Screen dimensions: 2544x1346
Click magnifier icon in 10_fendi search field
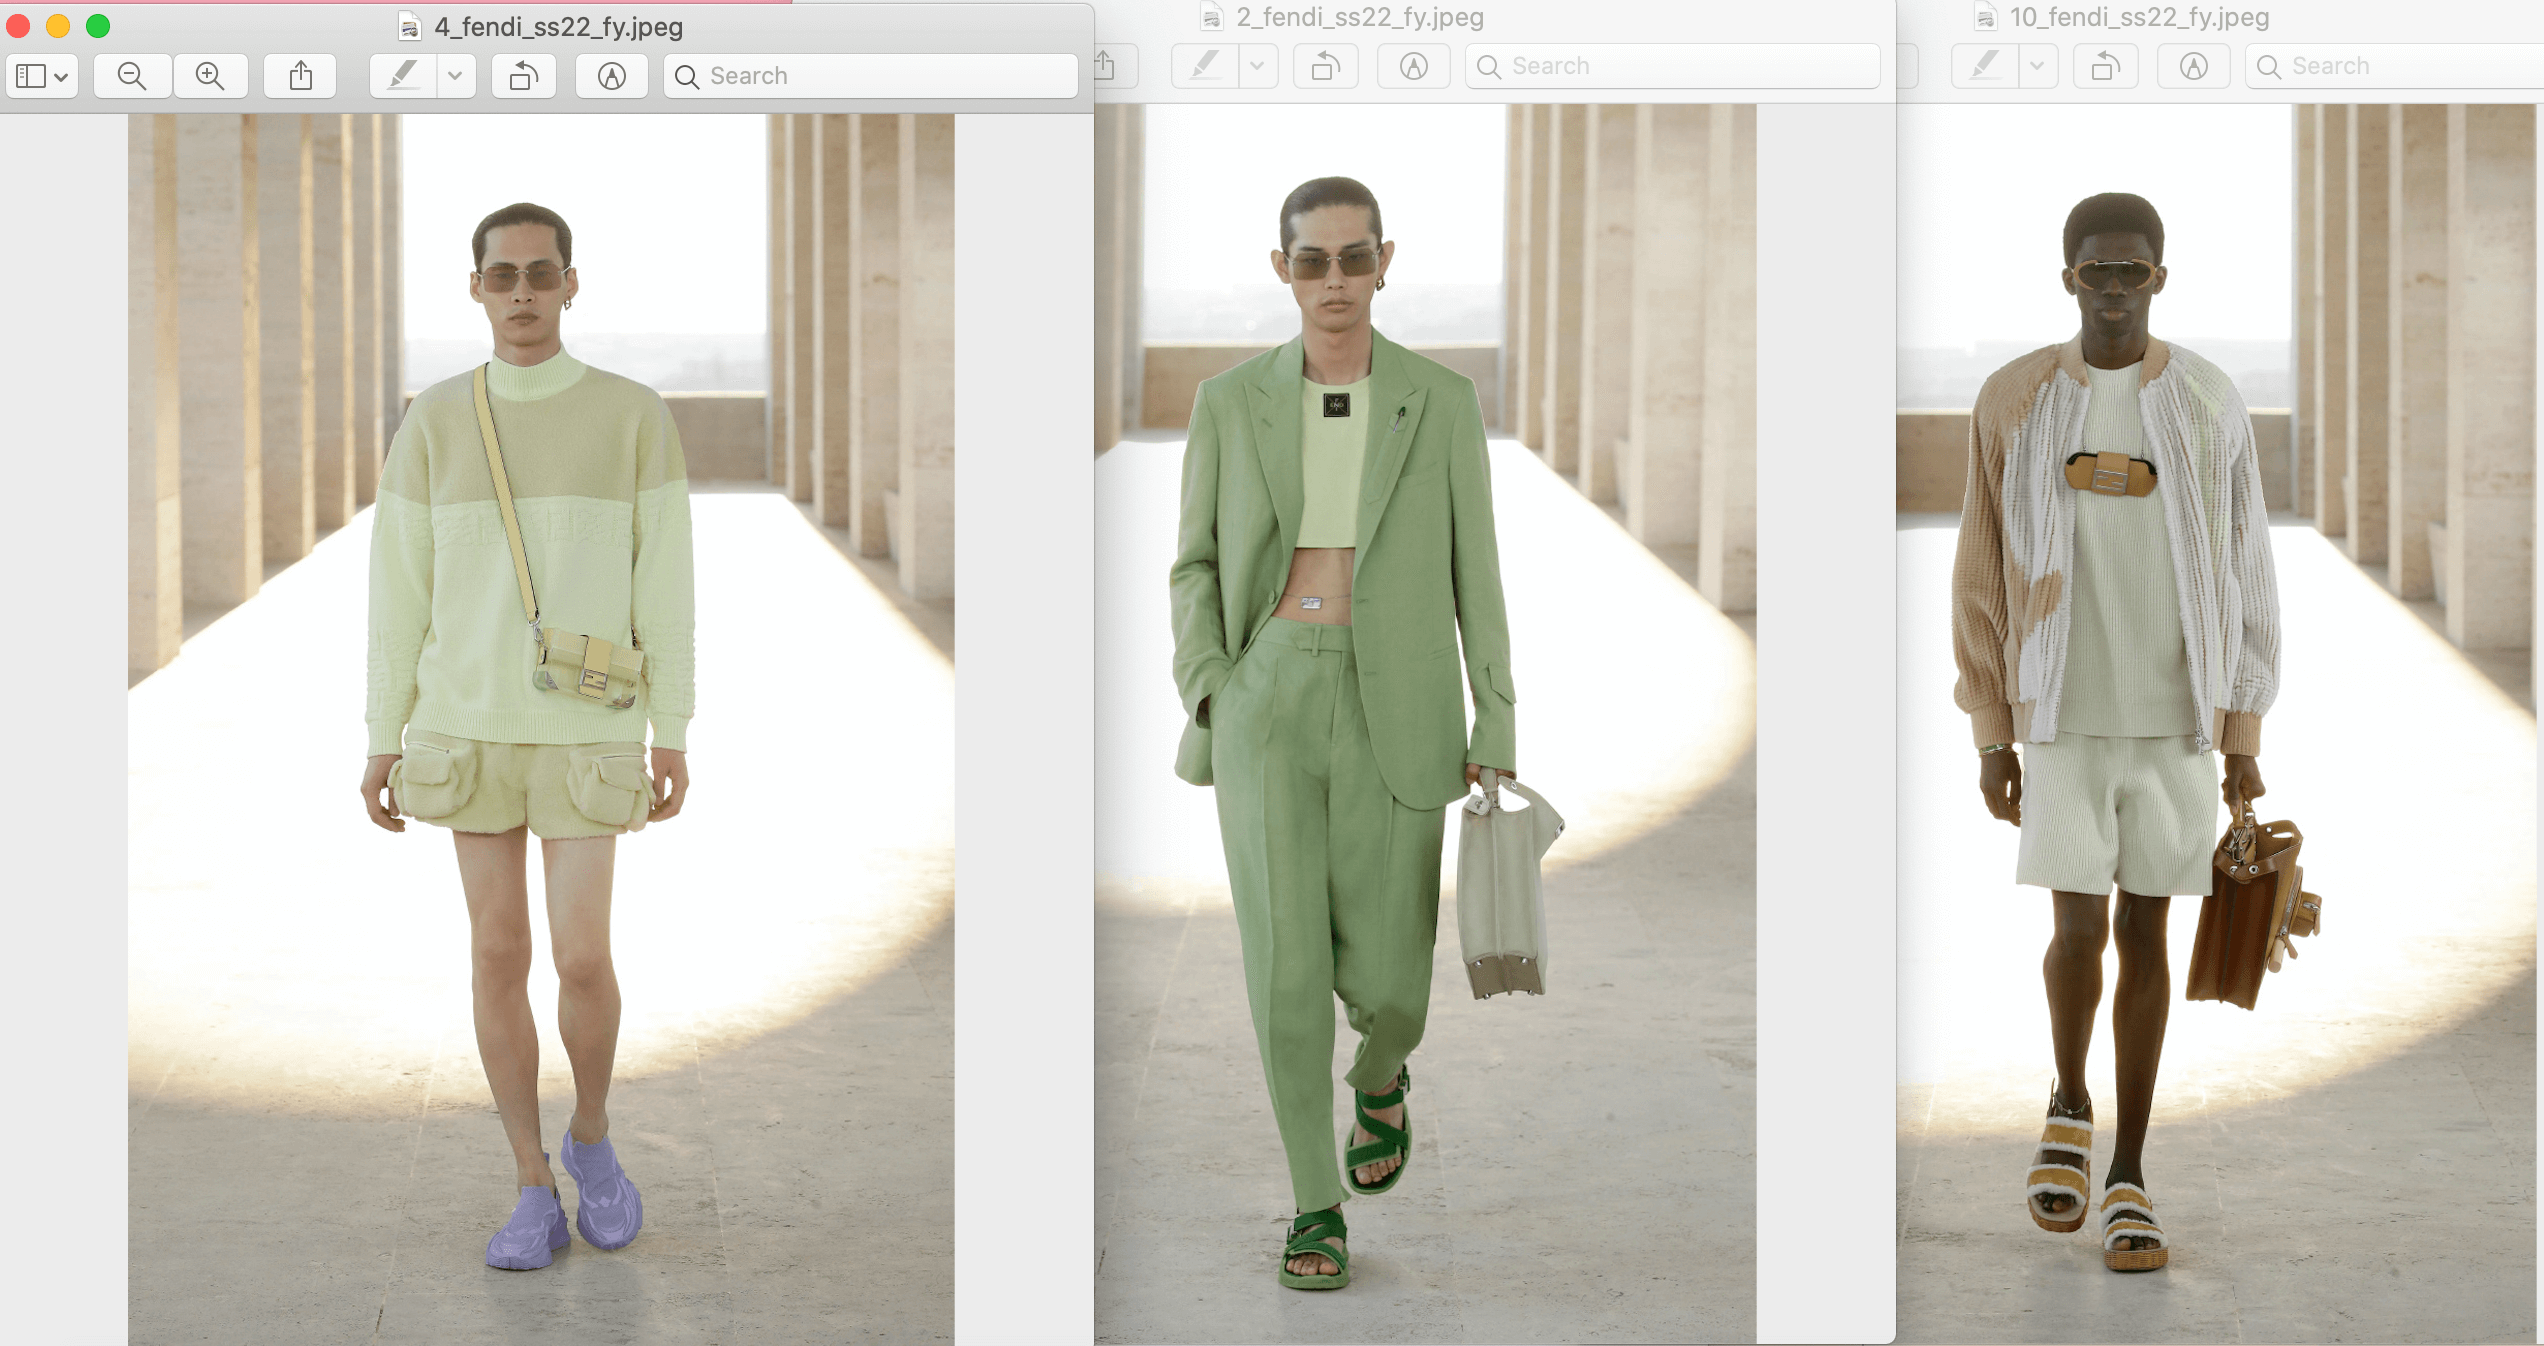pyautogui.click(x=2269, y=66)
